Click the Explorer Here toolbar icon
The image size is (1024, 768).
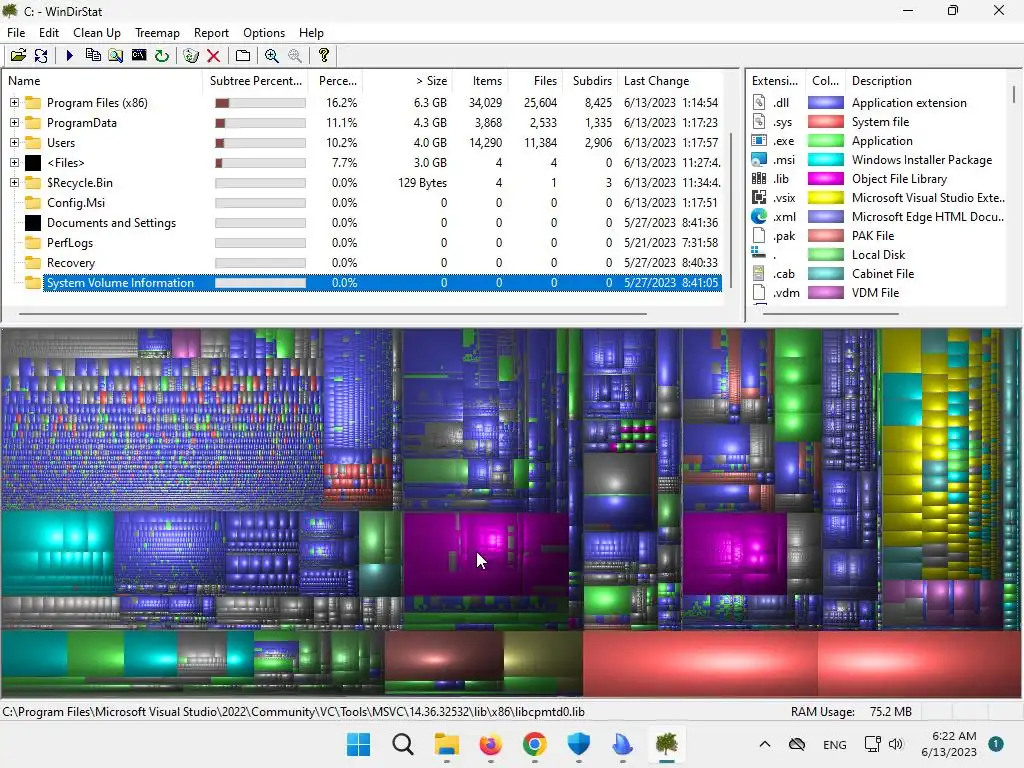[x=116, y=56]
